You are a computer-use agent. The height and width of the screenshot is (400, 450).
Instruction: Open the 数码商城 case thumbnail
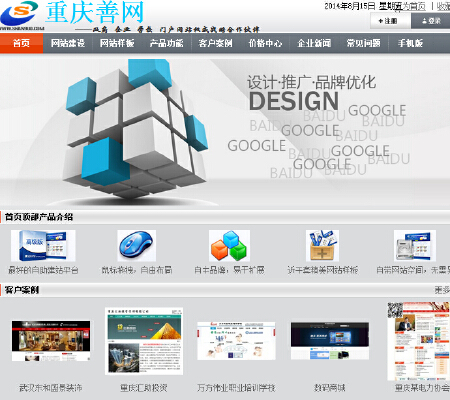[330, 341]
